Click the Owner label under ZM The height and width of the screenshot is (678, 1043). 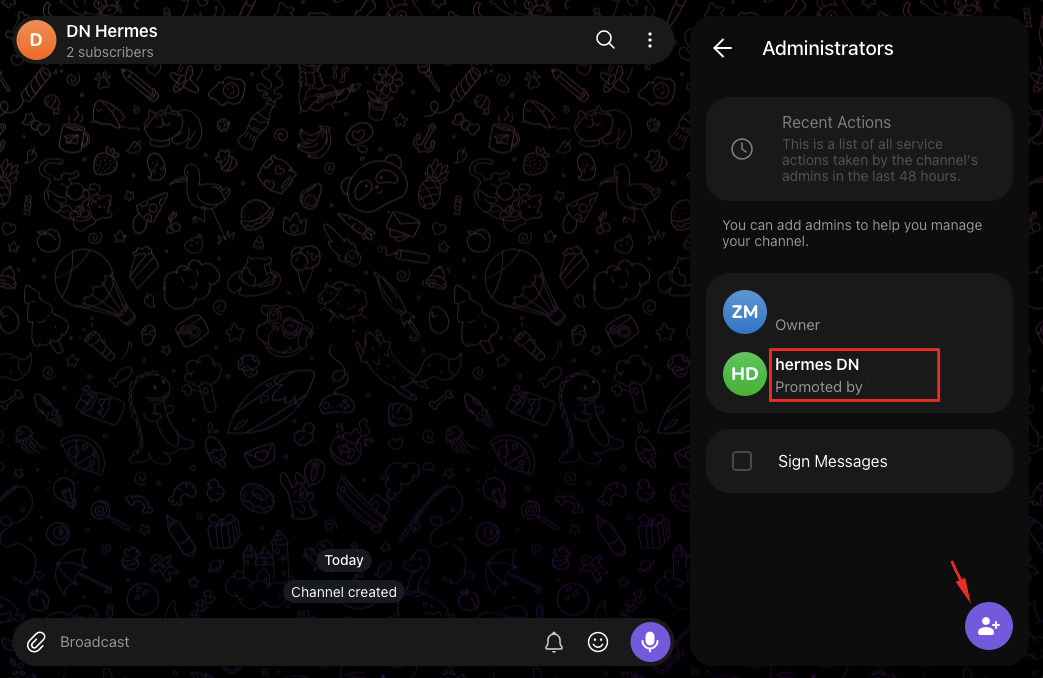tap(797, 325)
